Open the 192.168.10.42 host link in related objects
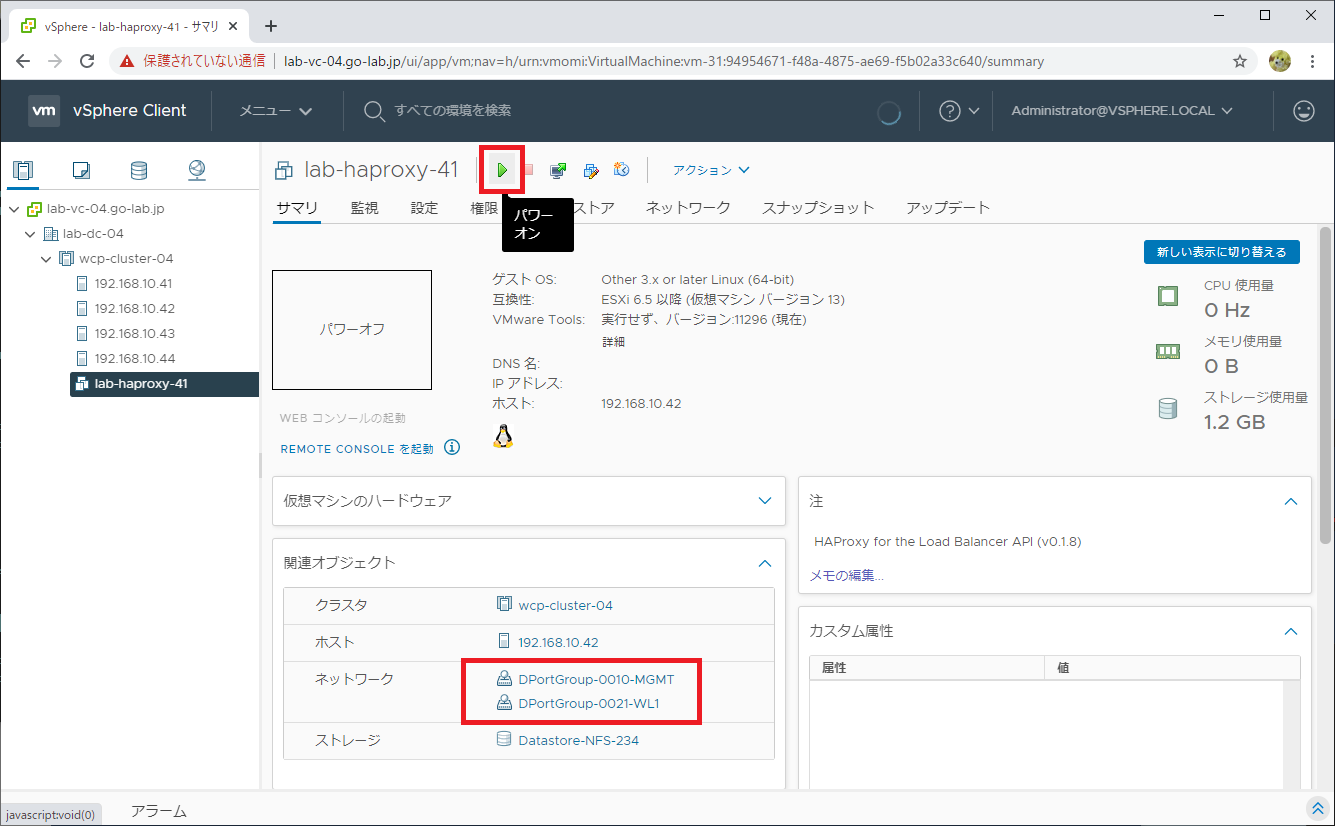1335x826 pixels. coord(558,642)
